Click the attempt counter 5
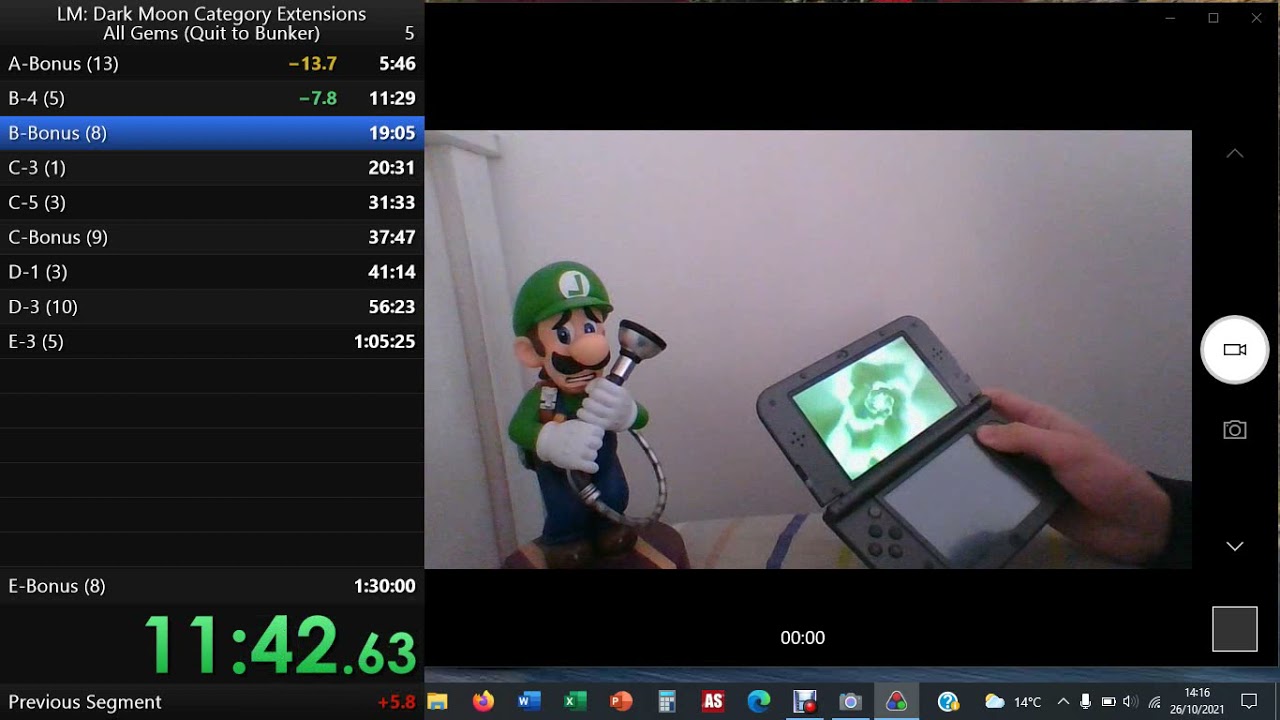Screen dimensions: 1280x720 [409, 34]
